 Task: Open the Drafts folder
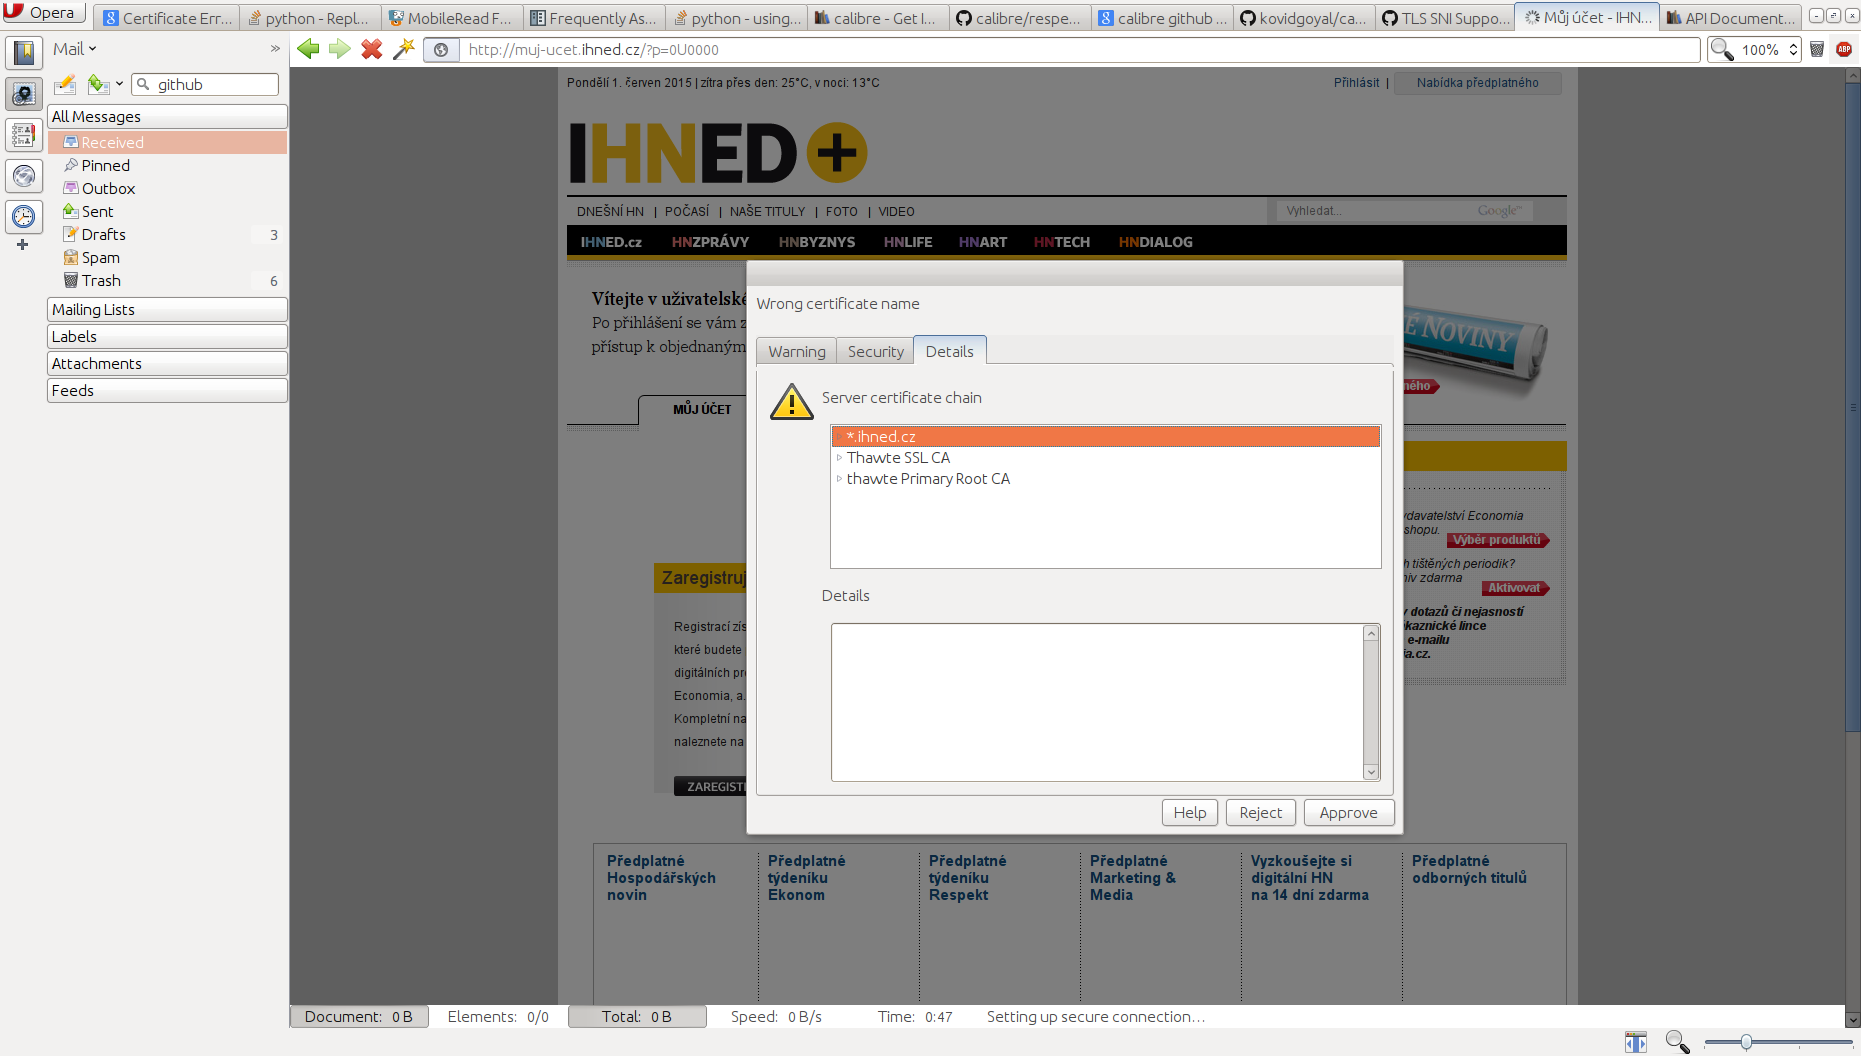(167, 235)
